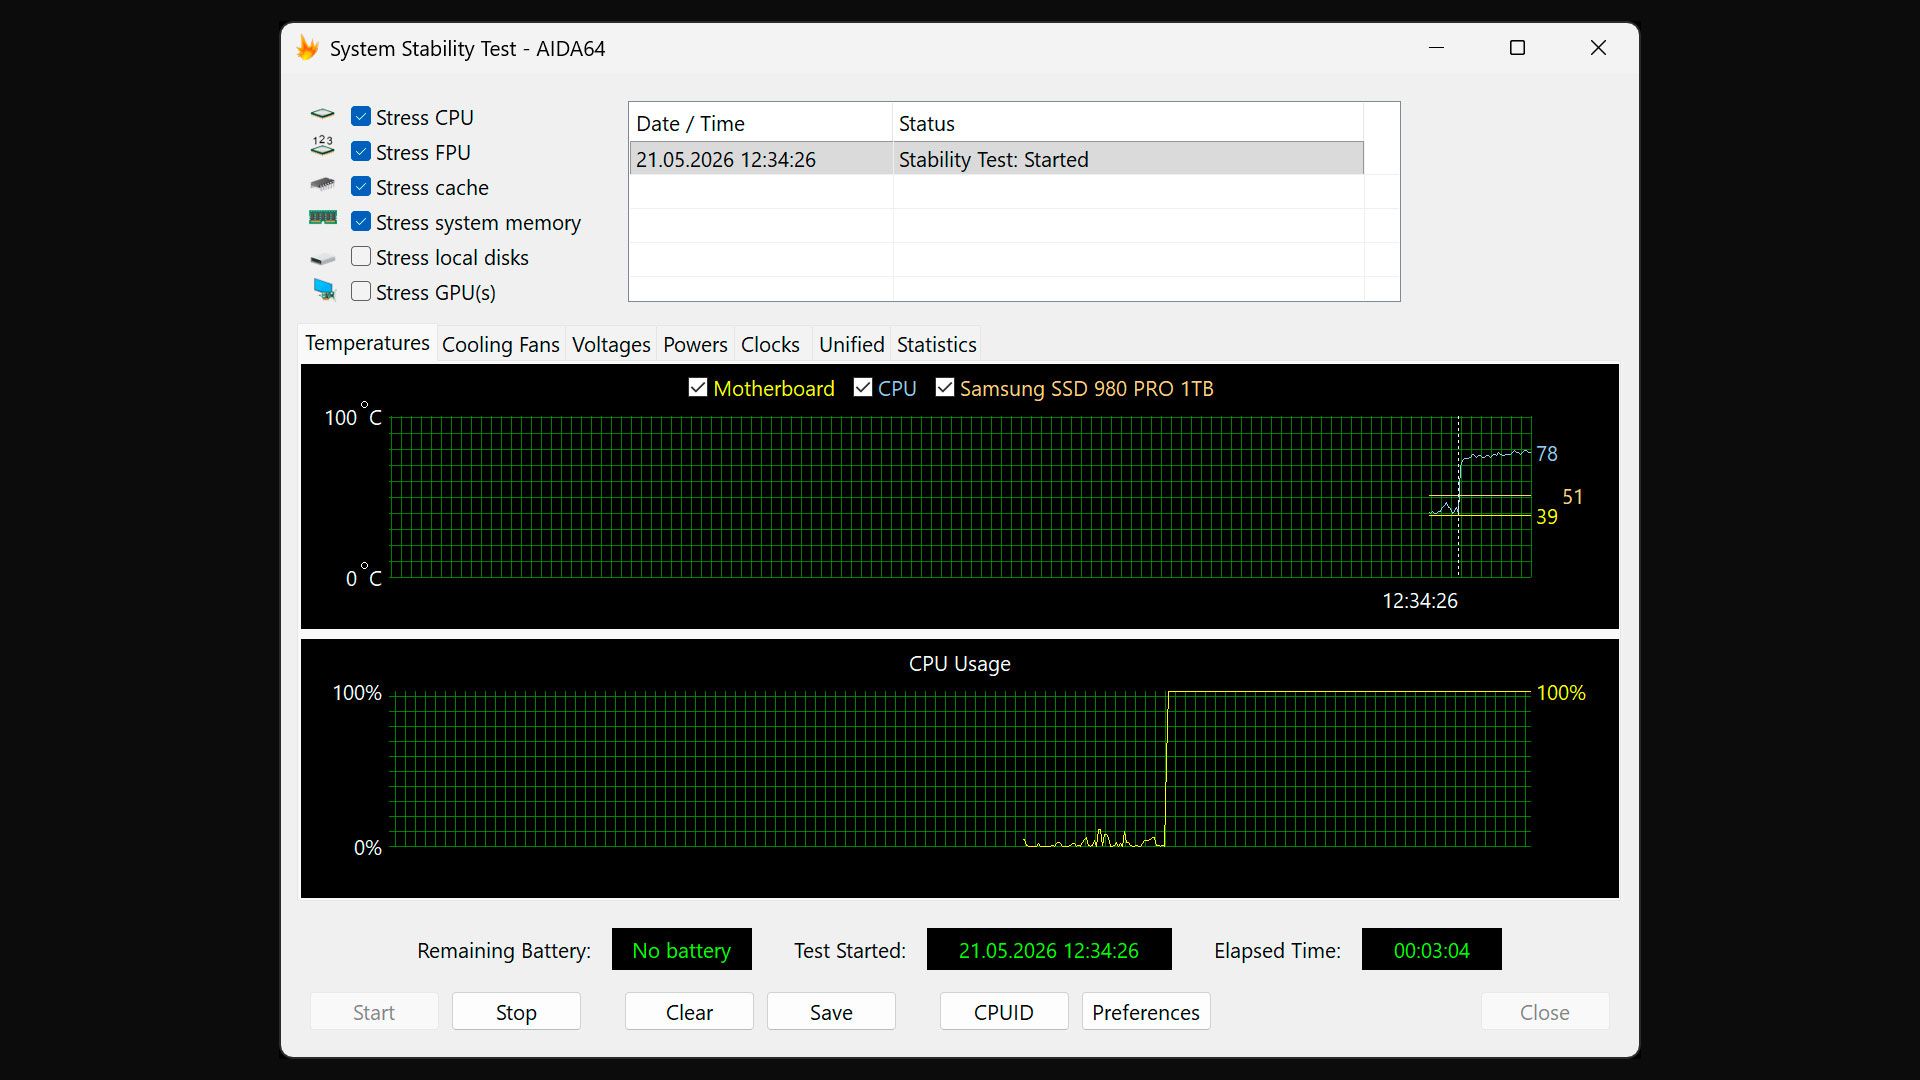Open the Voltages tab
This screenshot has height=1080, width=1920.
tap(611, 344)
